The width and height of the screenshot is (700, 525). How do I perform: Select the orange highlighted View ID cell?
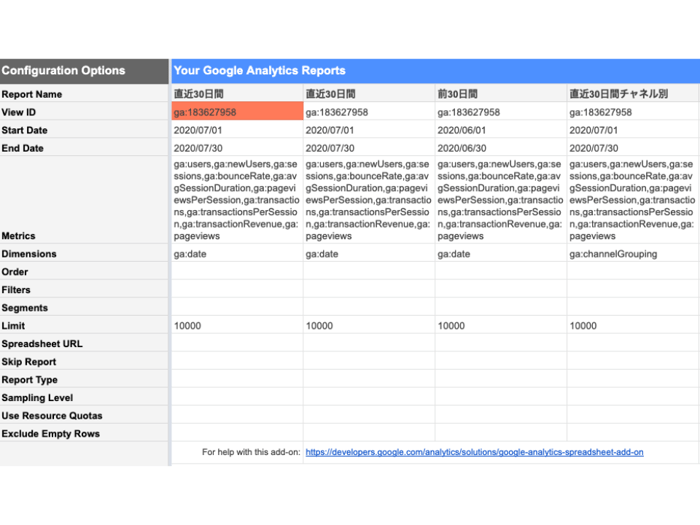pyautogui.click(x=237, y=111)
